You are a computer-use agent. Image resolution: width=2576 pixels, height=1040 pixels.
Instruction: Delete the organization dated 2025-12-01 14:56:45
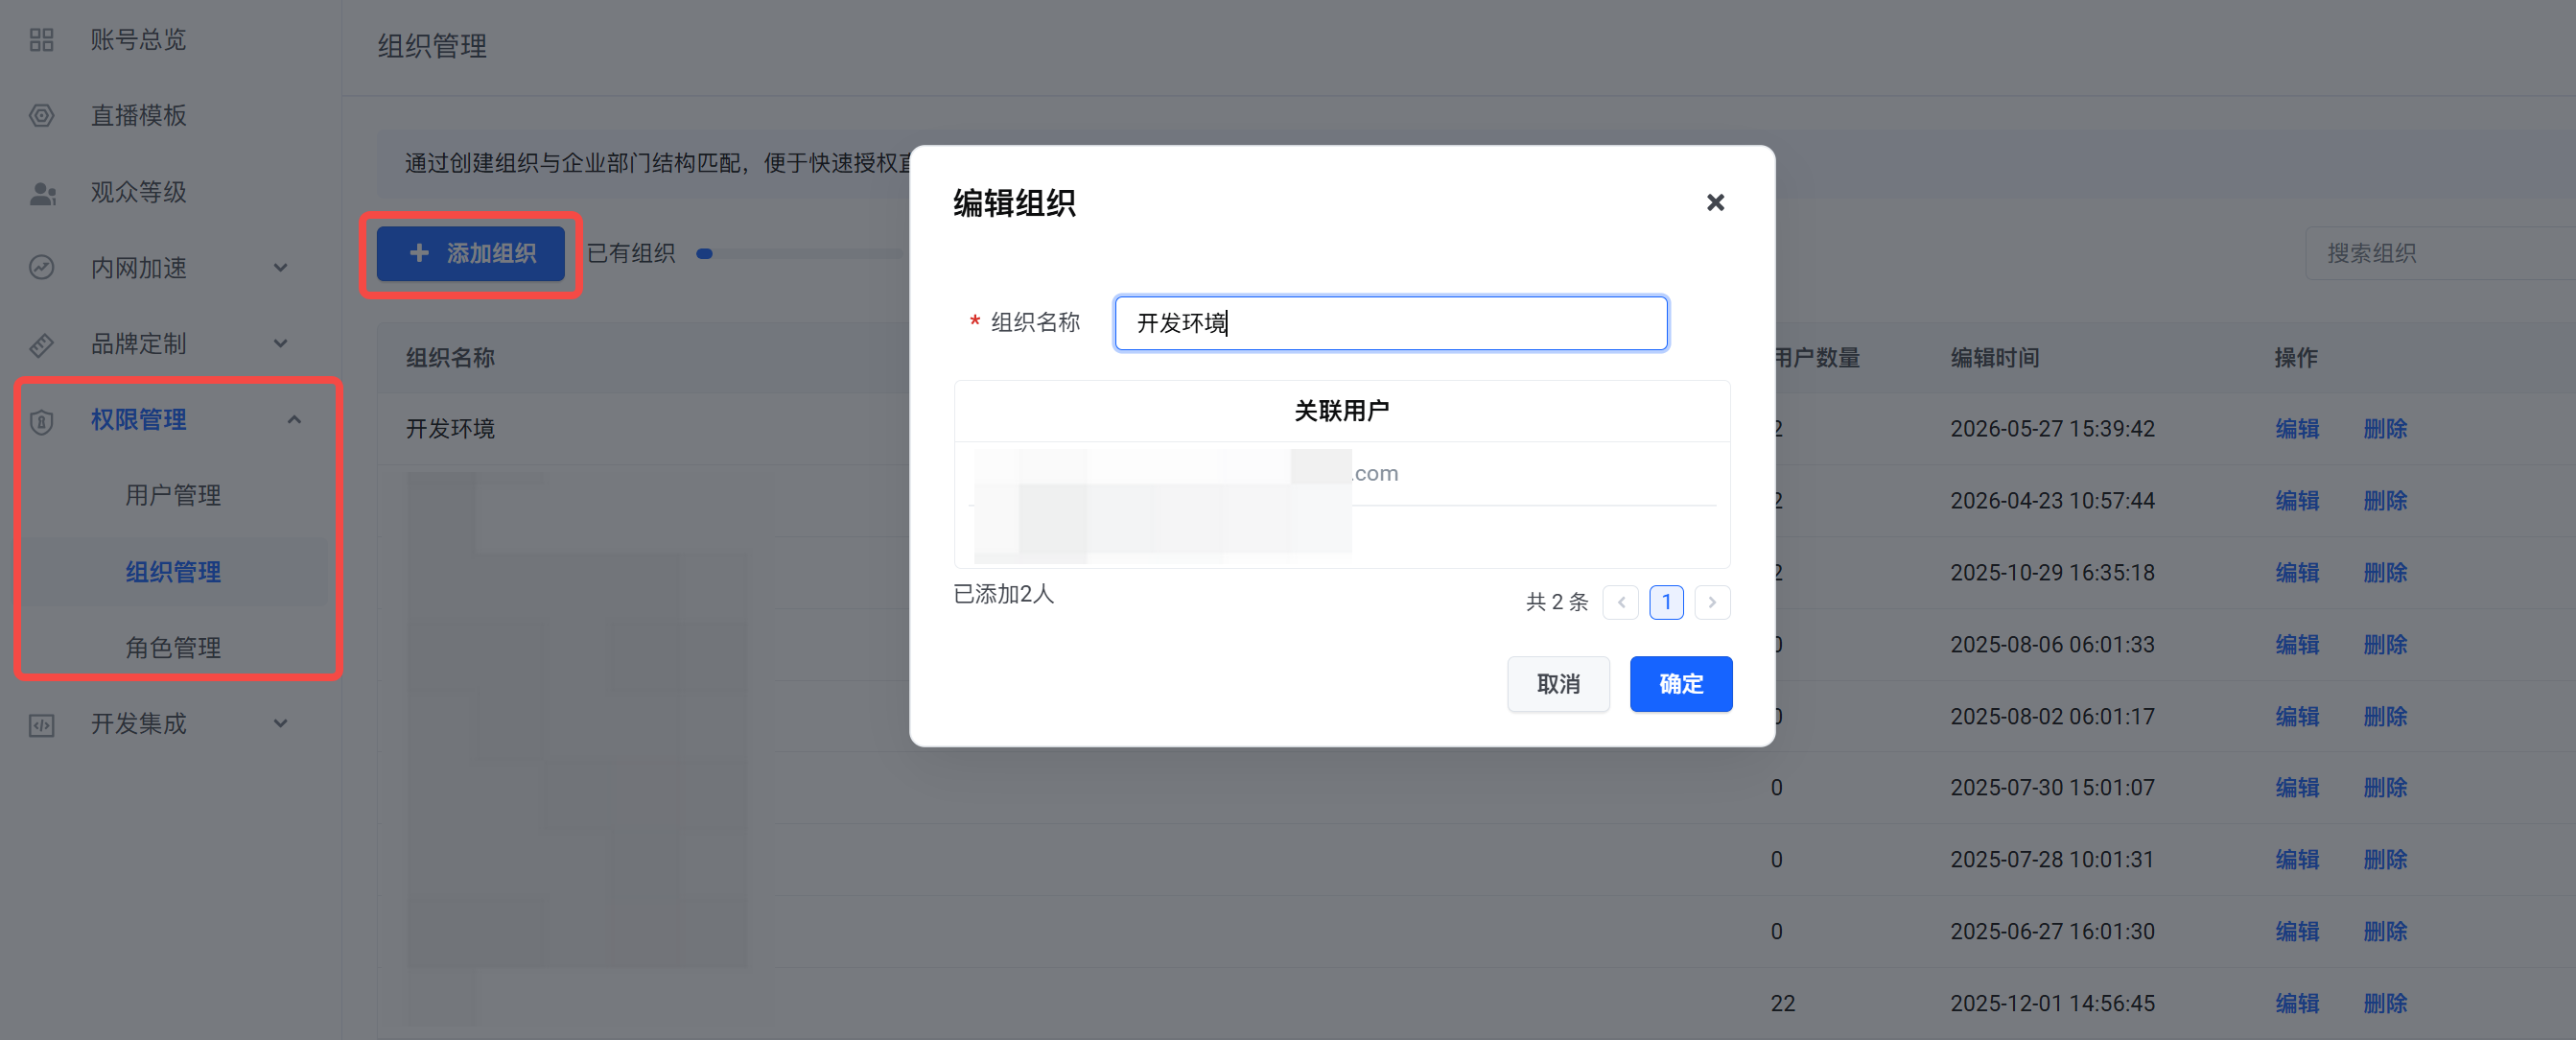[2385, 1004]
